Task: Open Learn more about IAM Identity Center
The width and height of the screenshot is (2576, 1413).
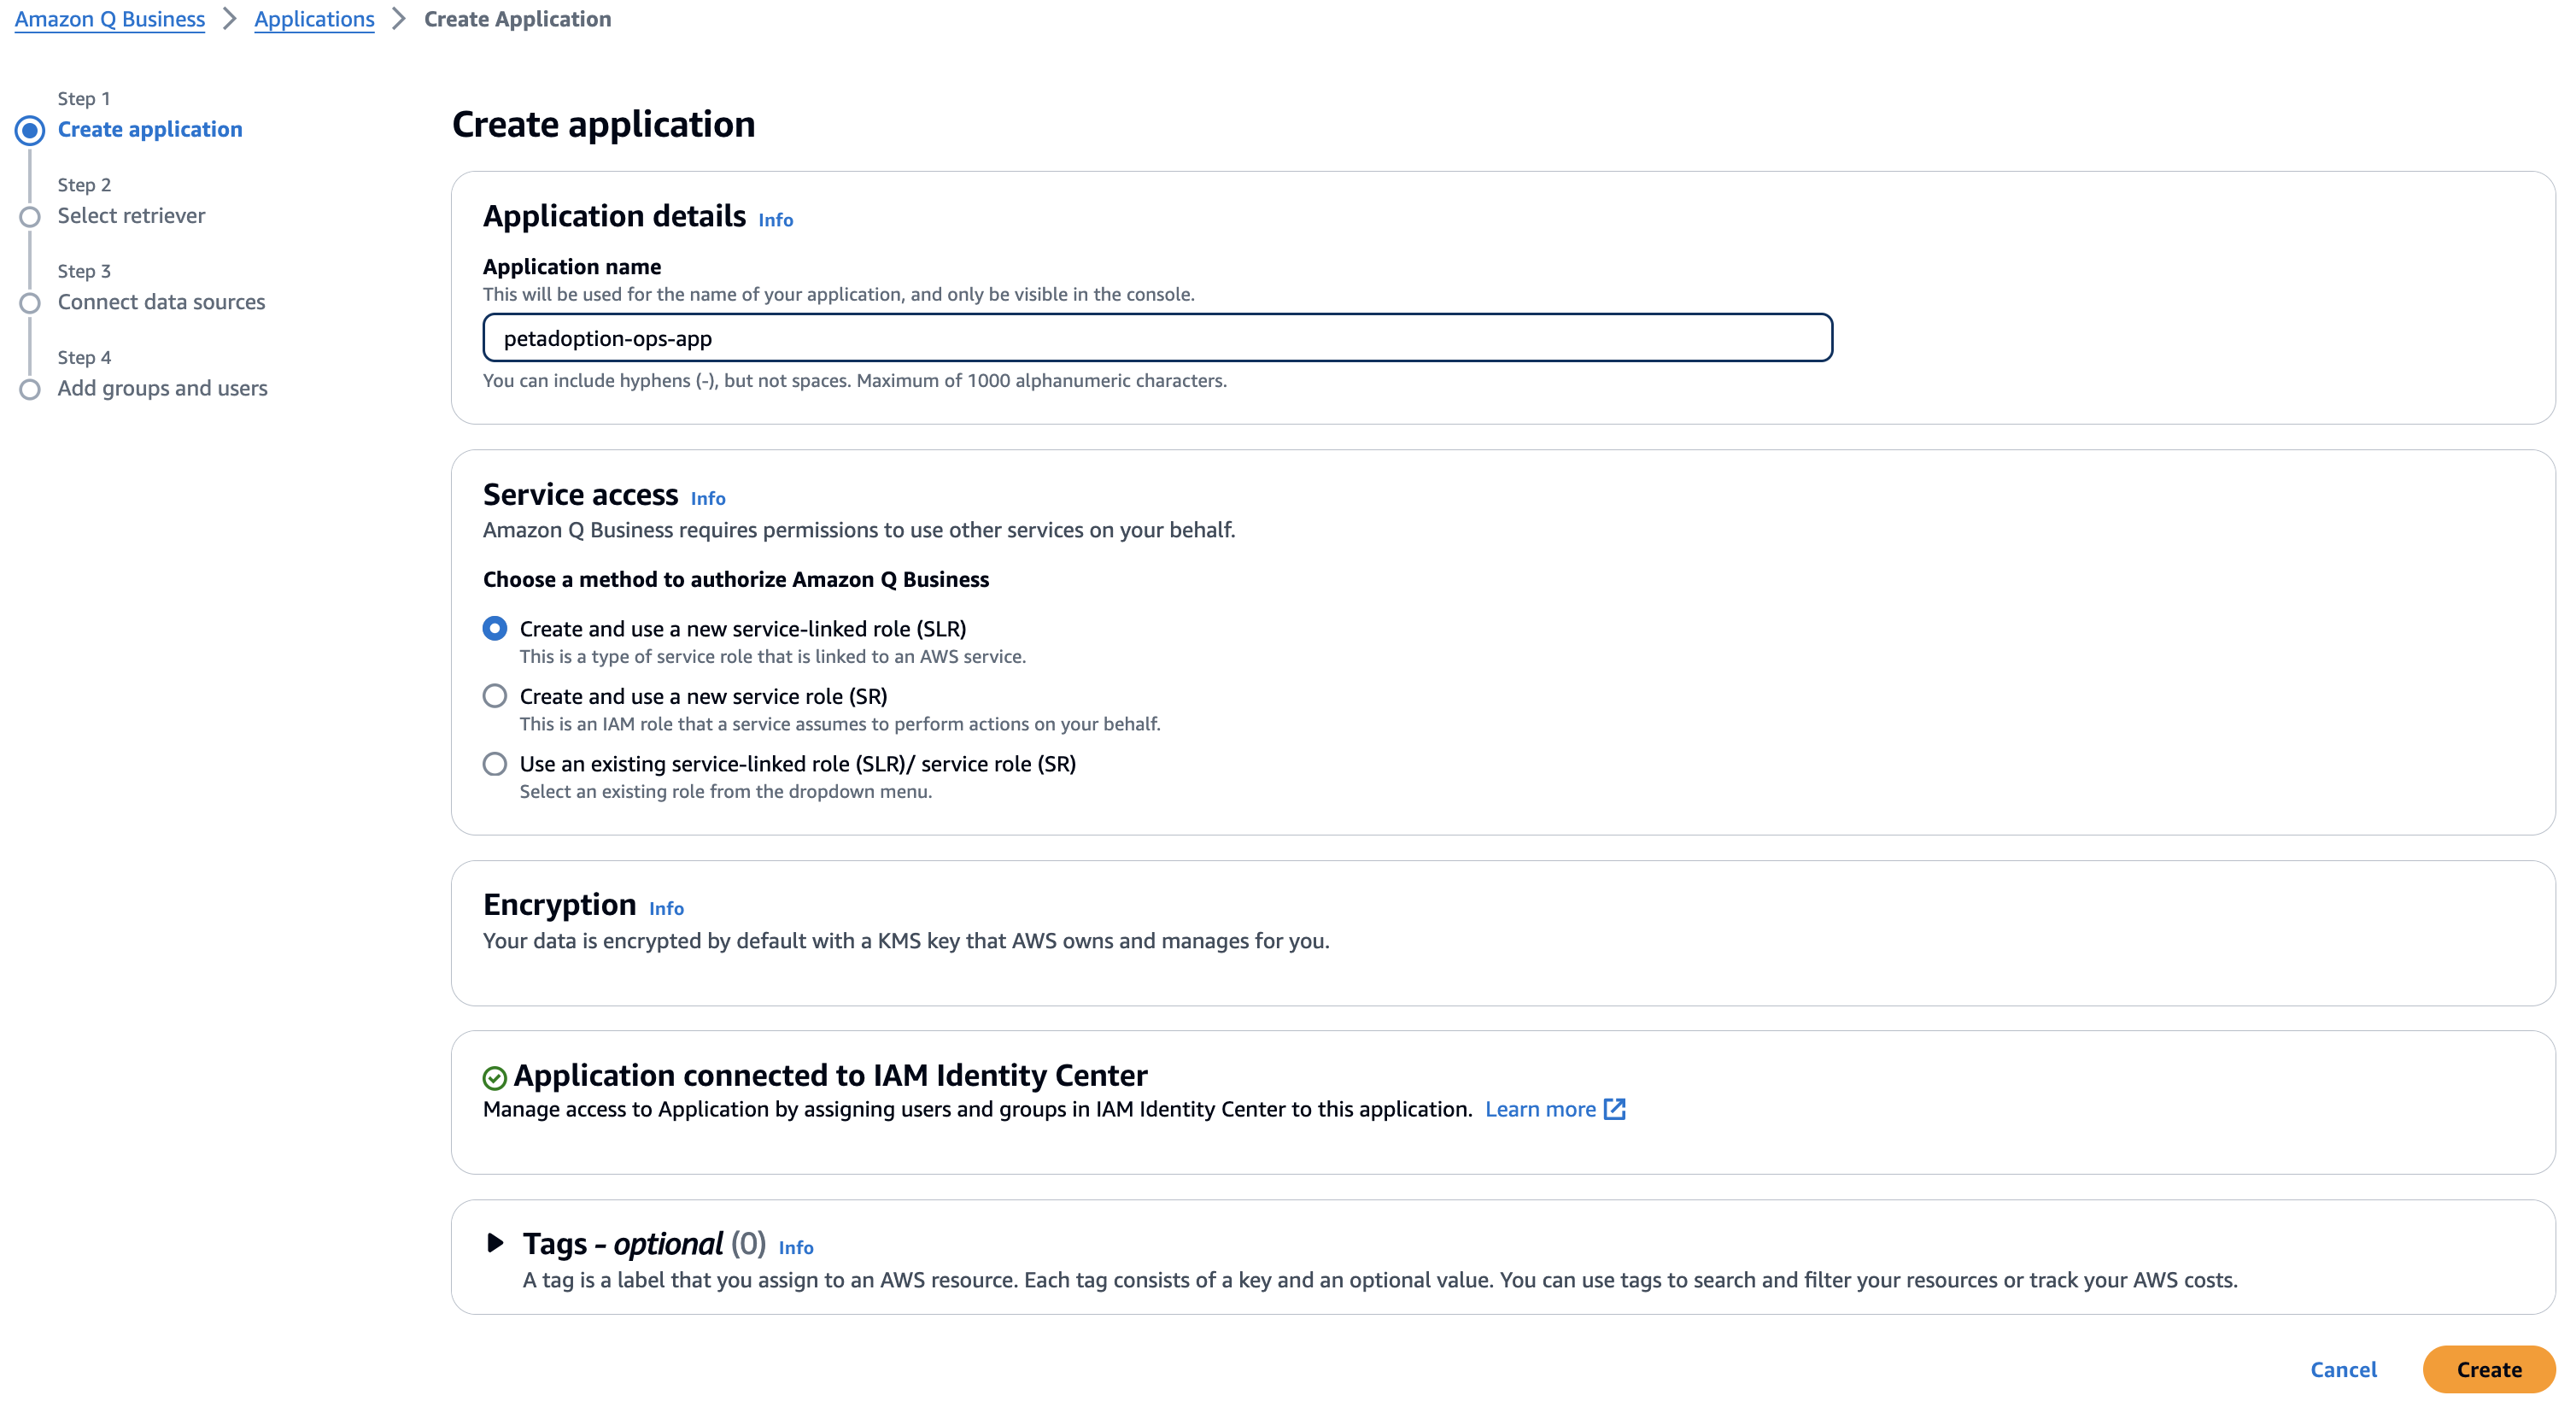Action: coord(1539,1109)
